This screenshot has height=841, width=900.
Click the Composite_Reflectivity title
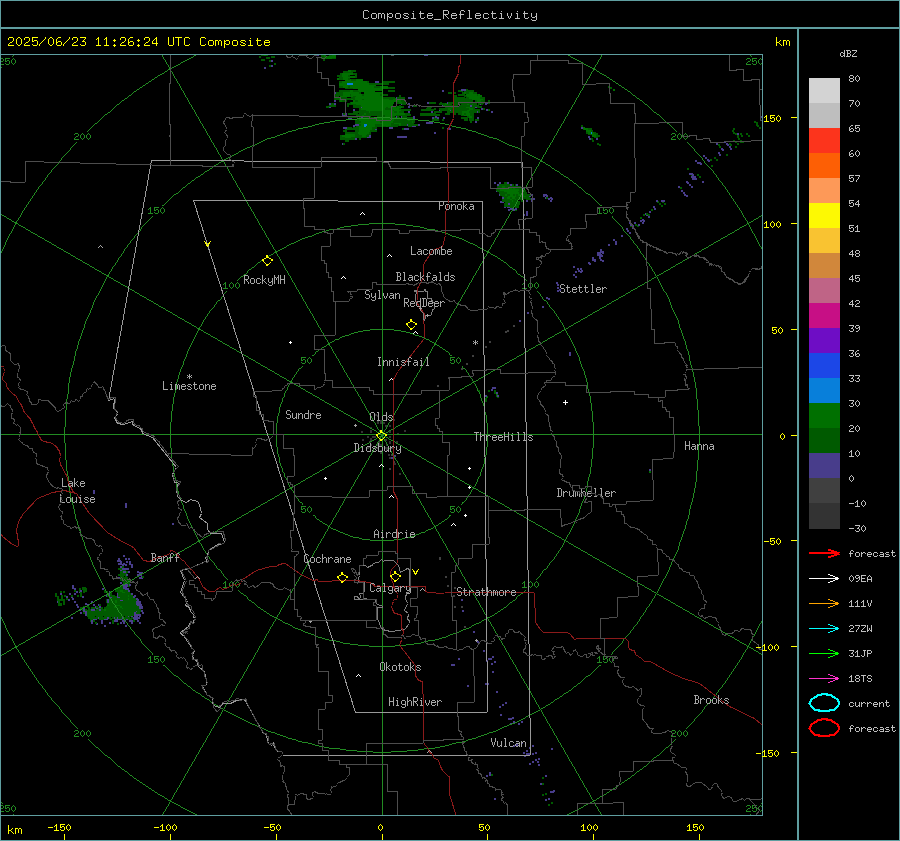449,15
